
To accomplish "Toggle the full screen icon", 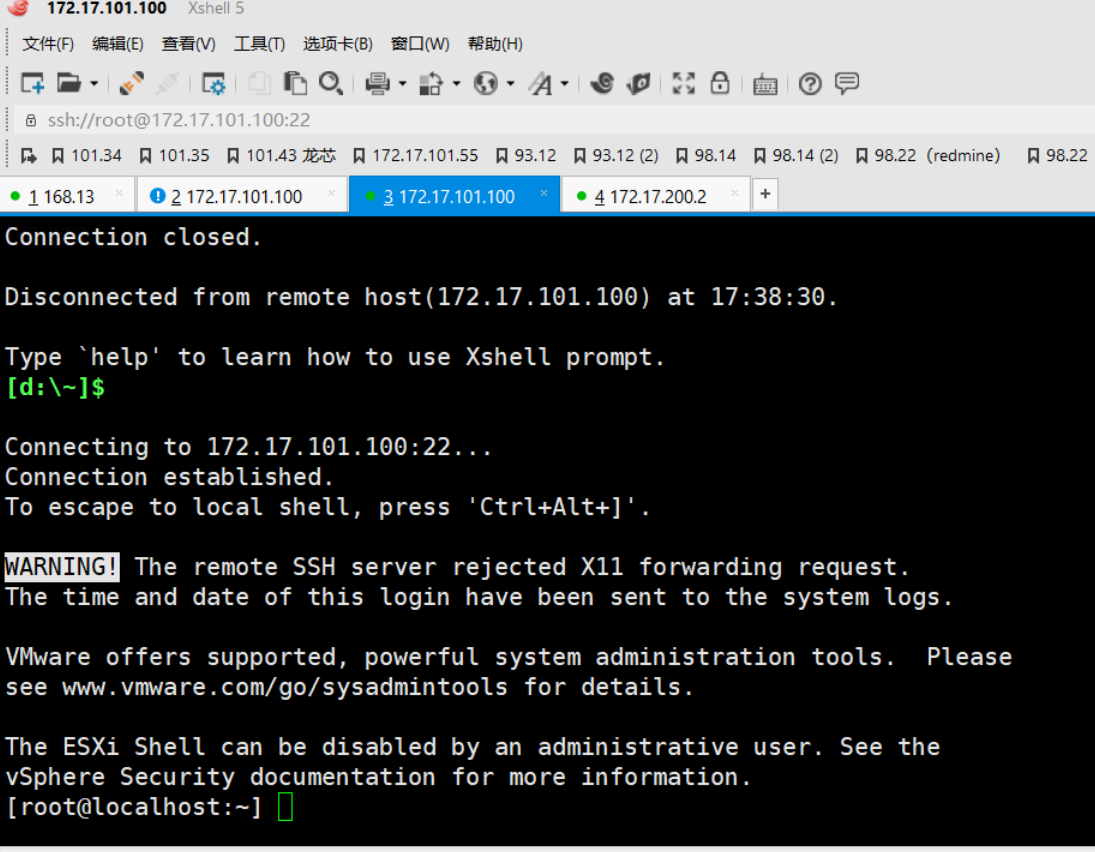I will [684, 84].
